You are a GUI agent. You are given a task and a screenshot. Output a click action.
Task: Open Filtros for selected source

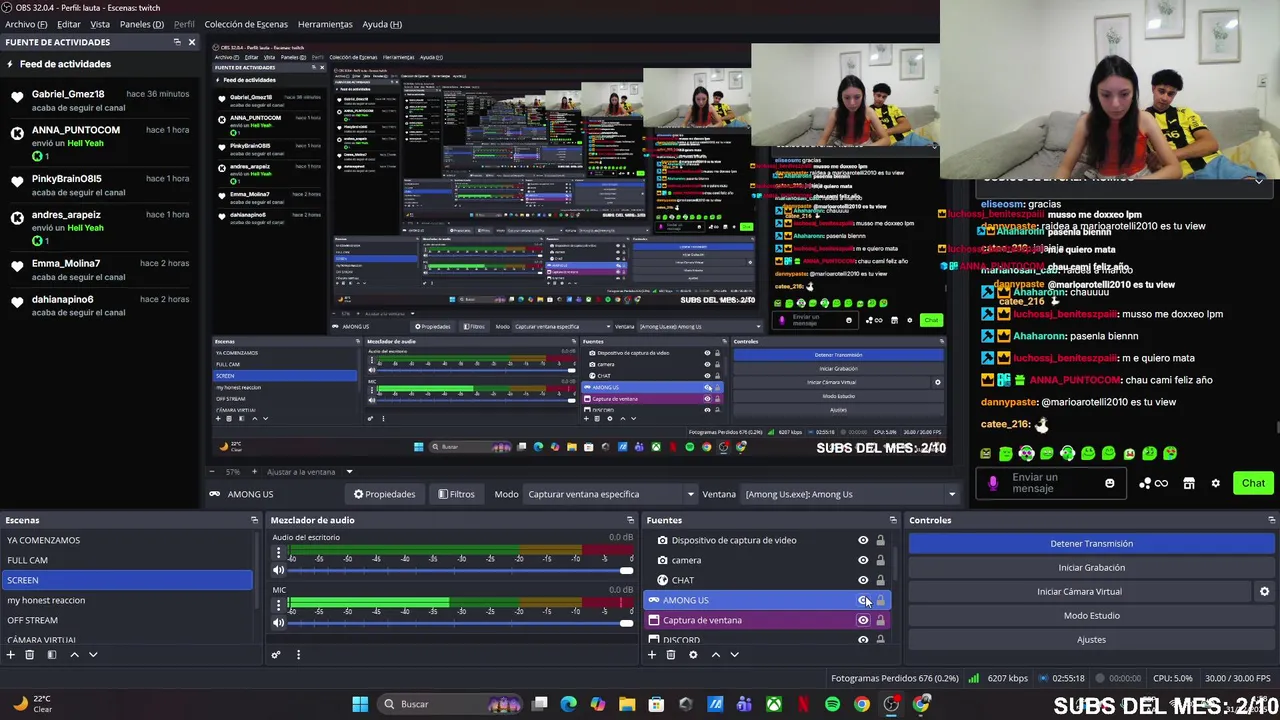456,494
